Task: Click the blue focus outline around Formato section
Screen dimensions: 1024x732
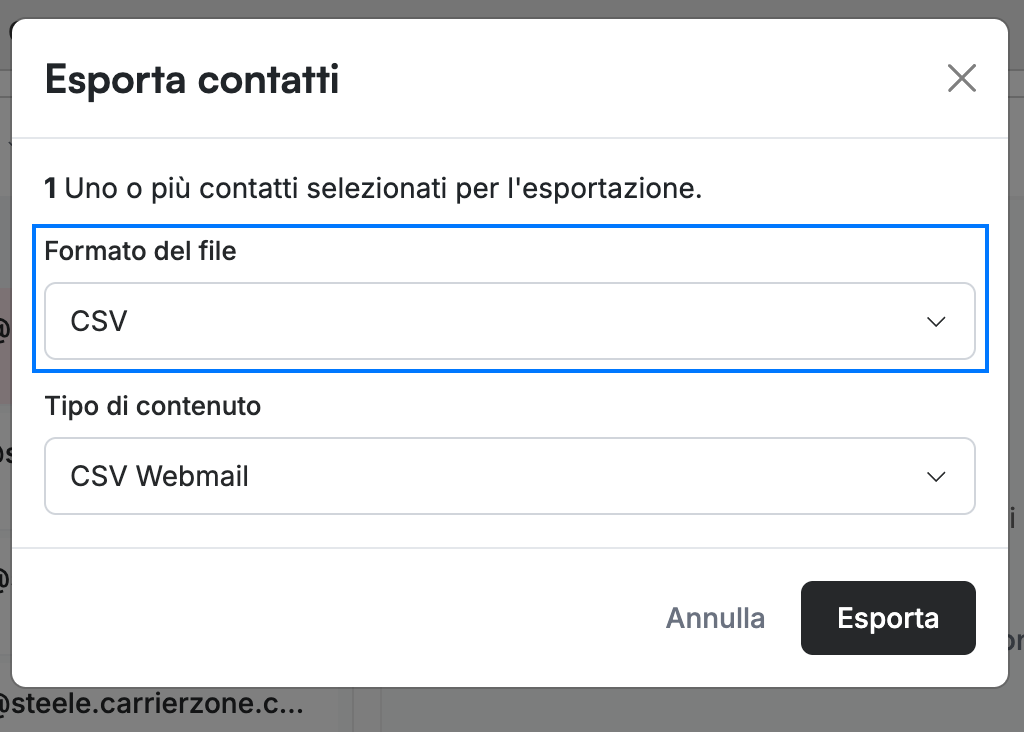Action: 510,226
